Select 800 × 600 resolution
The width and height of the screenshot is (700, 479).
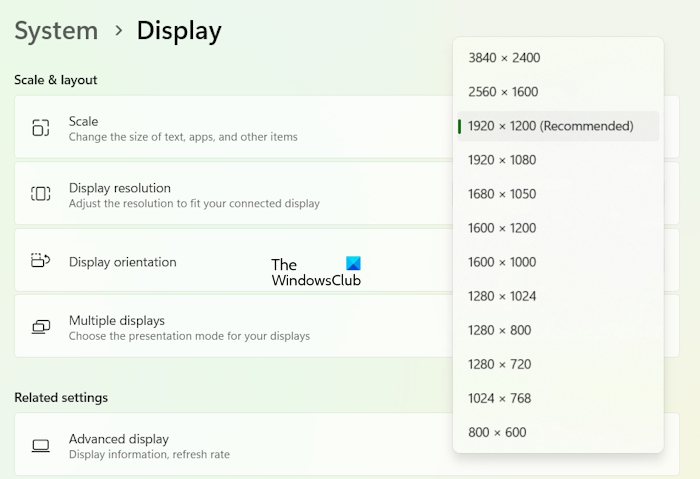coord(497,432)
